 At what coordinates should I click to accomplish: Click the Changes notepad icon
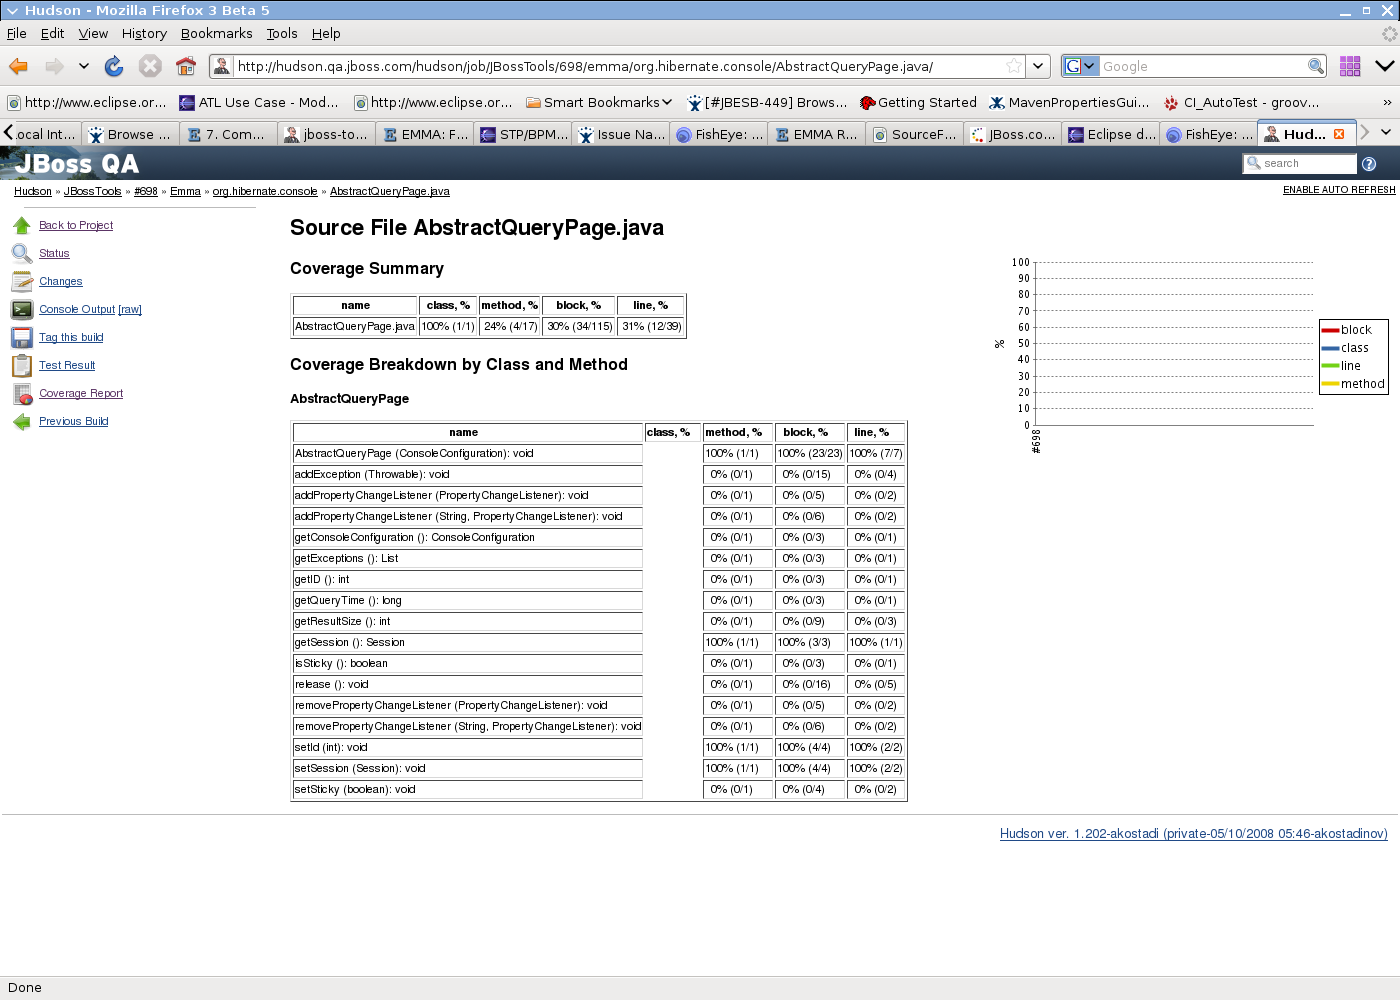click(x=22, y=281)
